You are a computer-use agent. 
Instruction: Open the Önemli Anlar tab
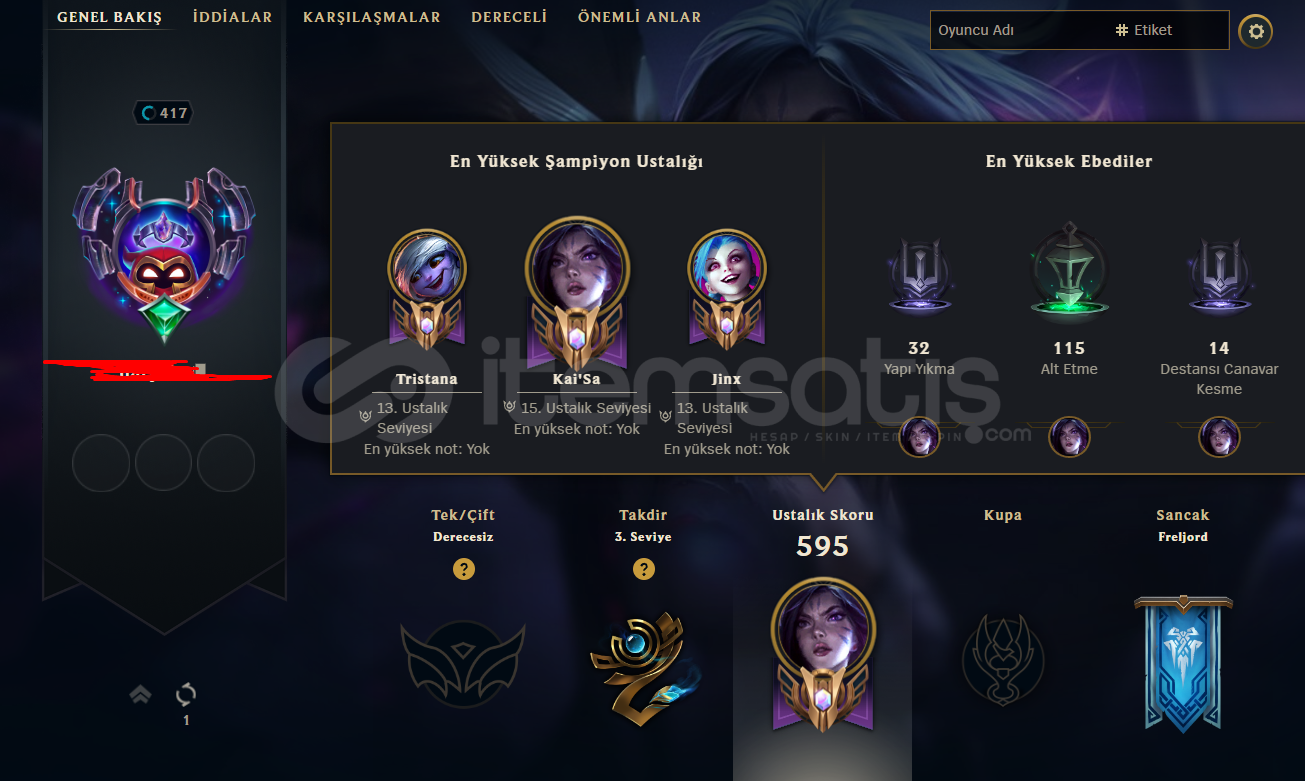point(640,17)
